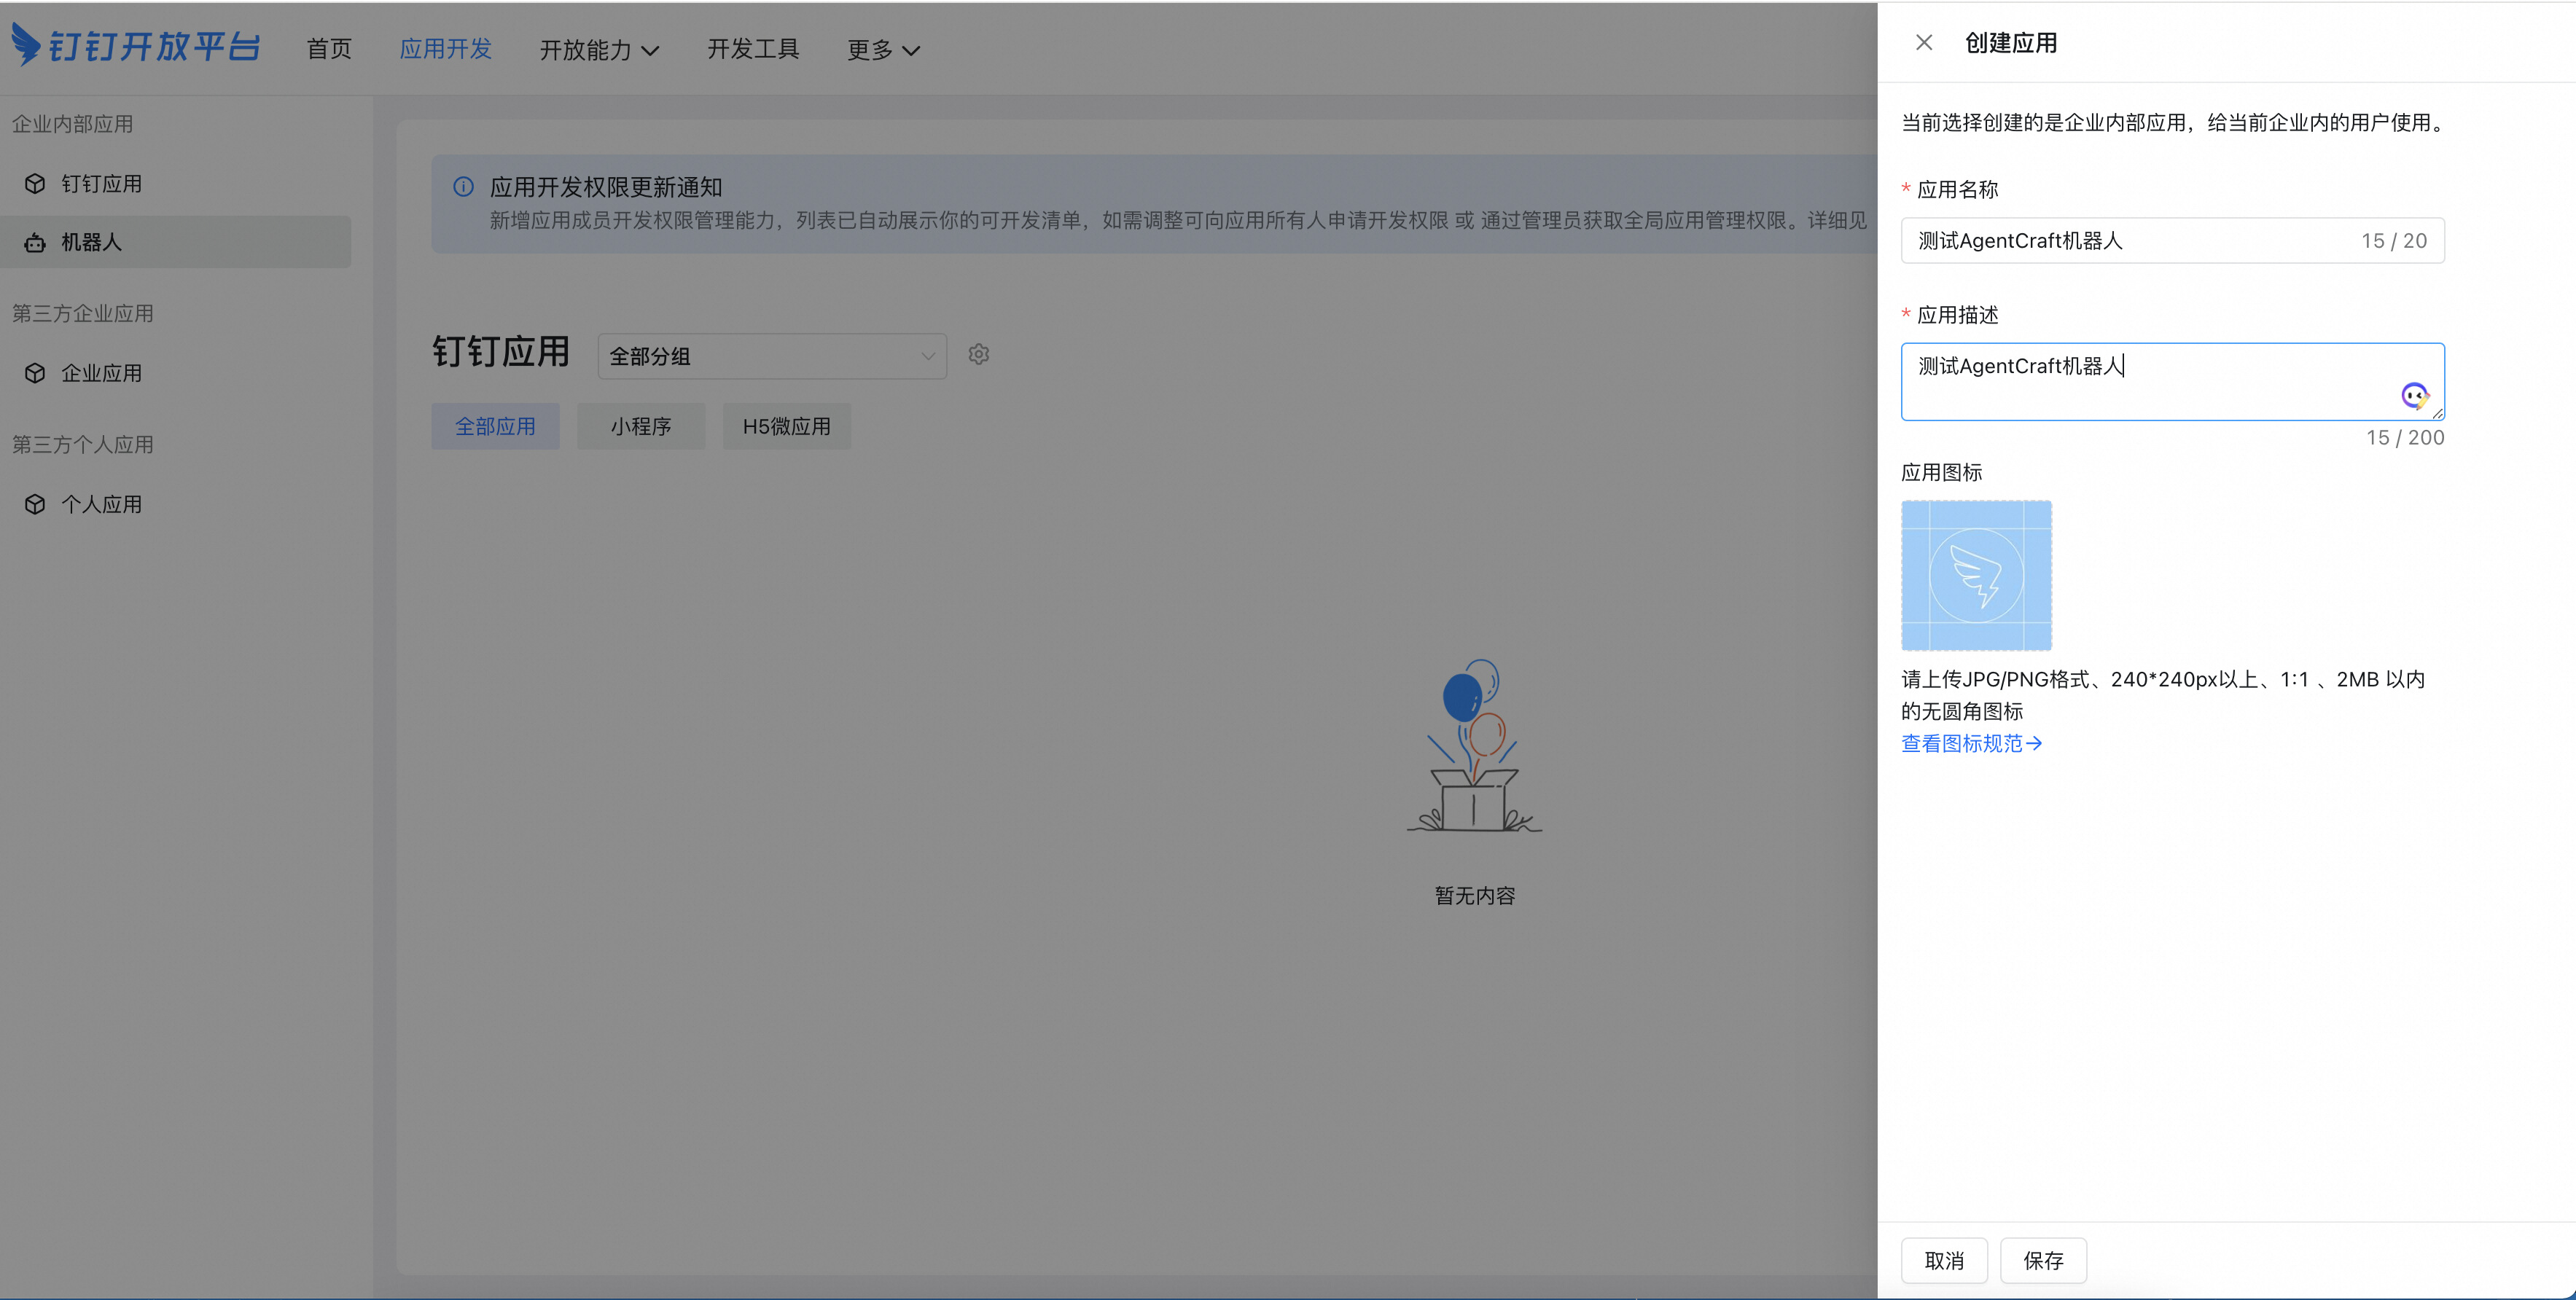Image resolution: width=2576 pixels, height=1300 pixels.
Task: Click the 暂无内容 empty state text
Action: (1475, 895)
